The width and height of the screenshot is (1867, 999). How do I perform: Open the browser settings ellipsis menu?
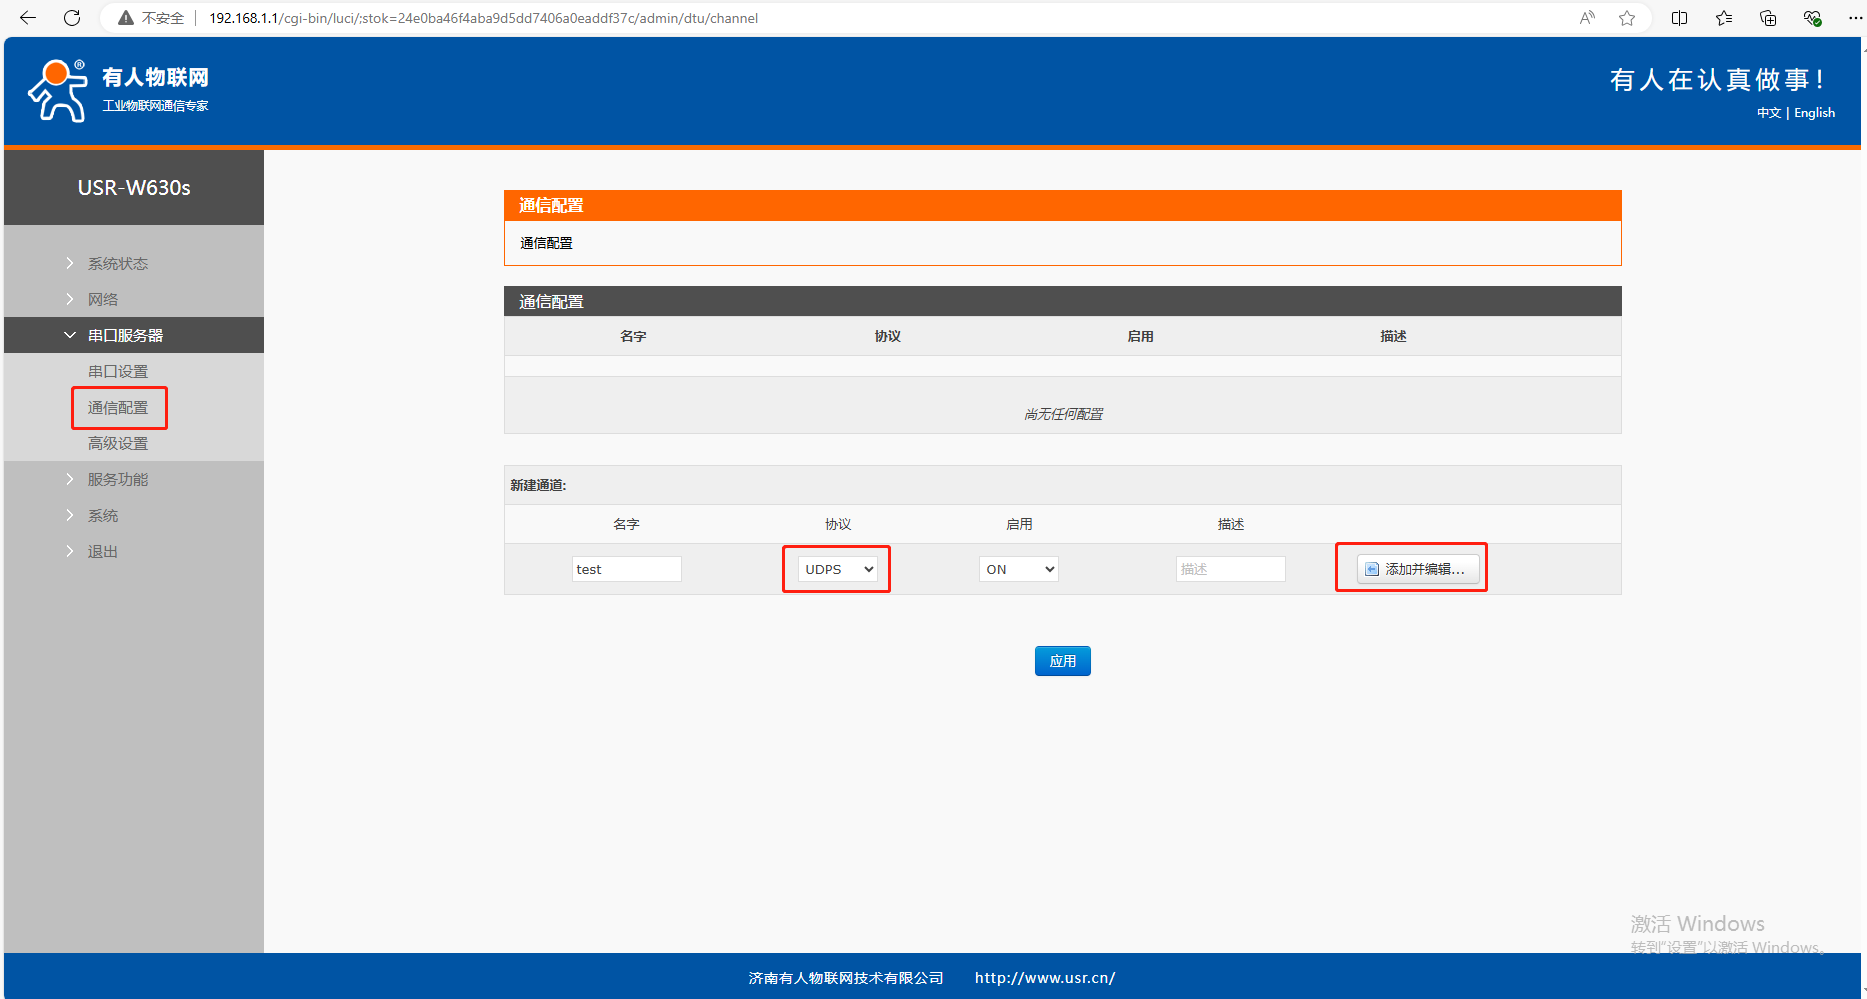tap(1855, 18)
